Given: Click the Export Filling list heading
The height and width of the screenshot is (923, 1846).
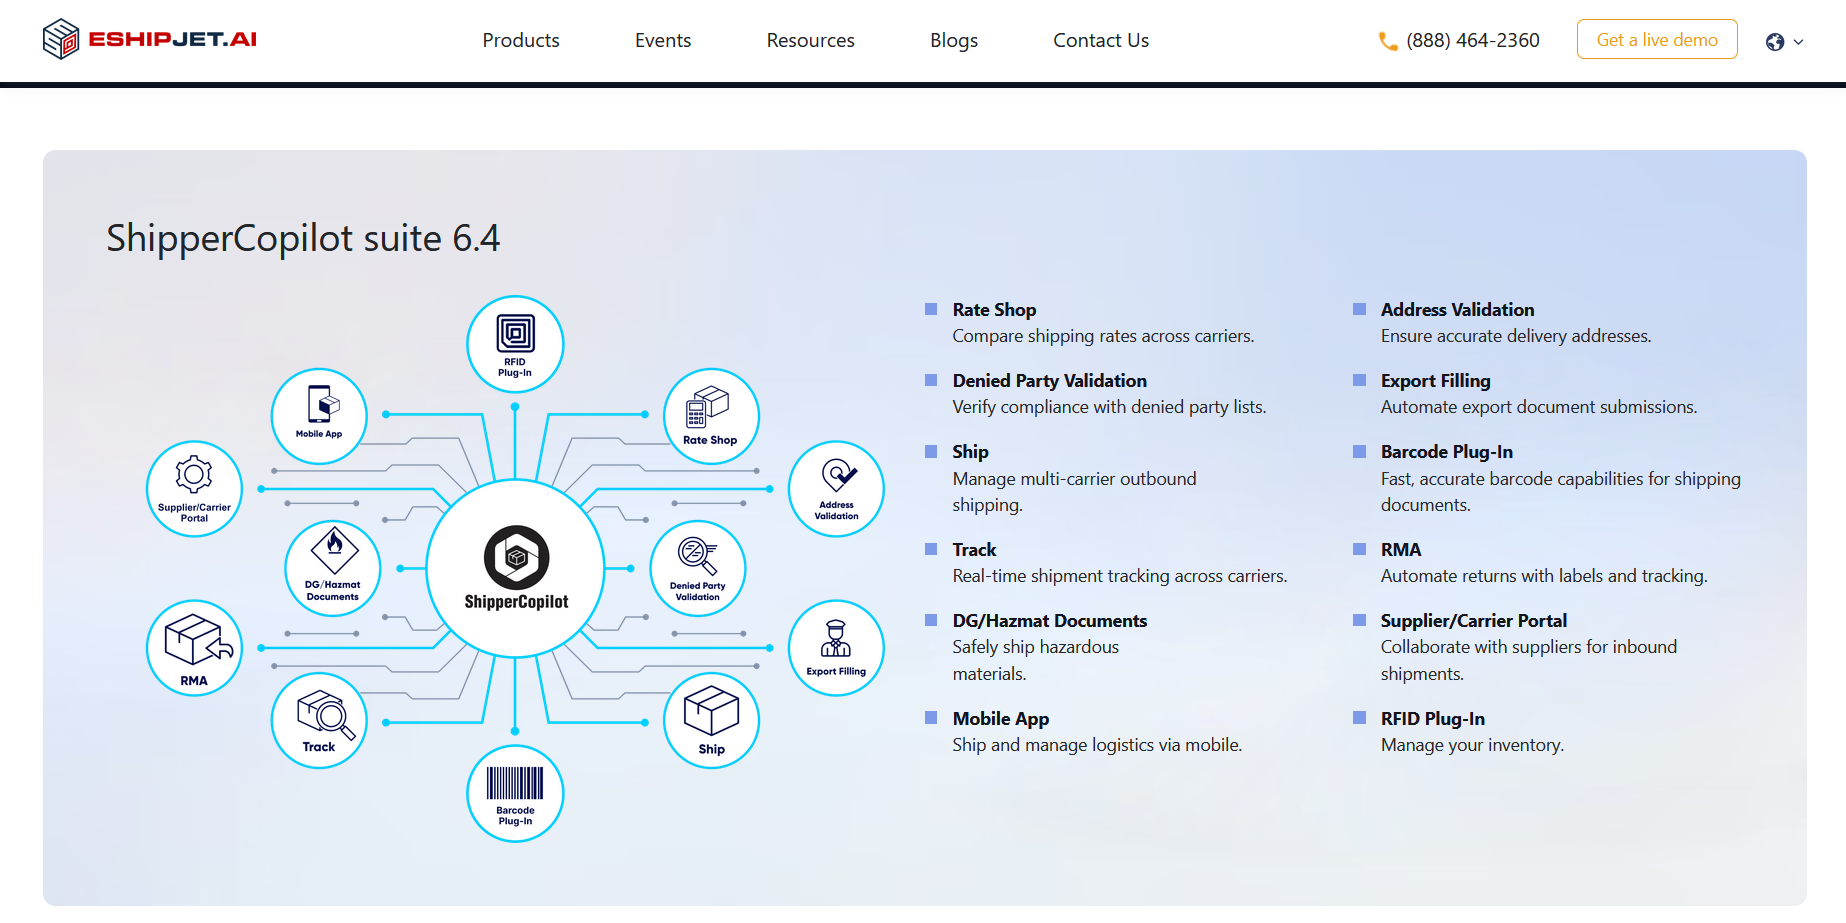Looking at the screenshot, I should click(1435, 381).
